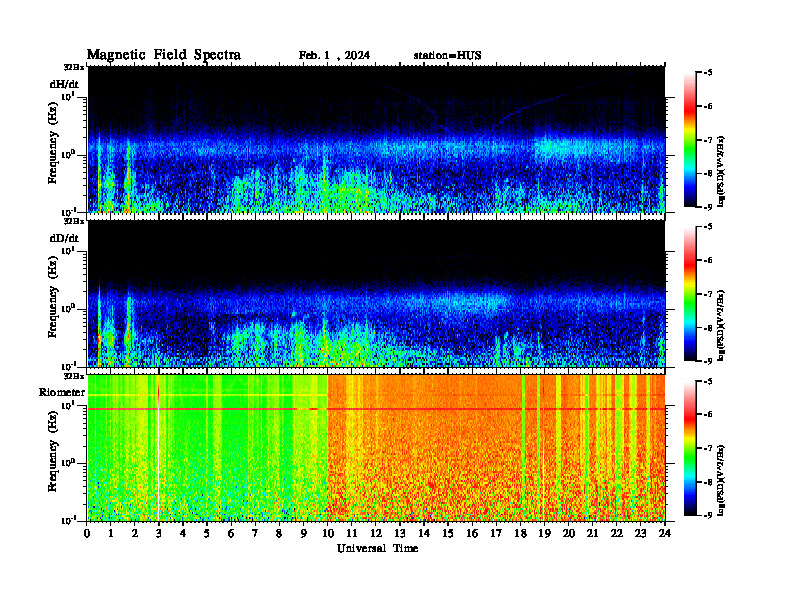Click the '-9' value on dH/dt color scale
The height and width of the screenshot is (612, 792).
[707, 207]
